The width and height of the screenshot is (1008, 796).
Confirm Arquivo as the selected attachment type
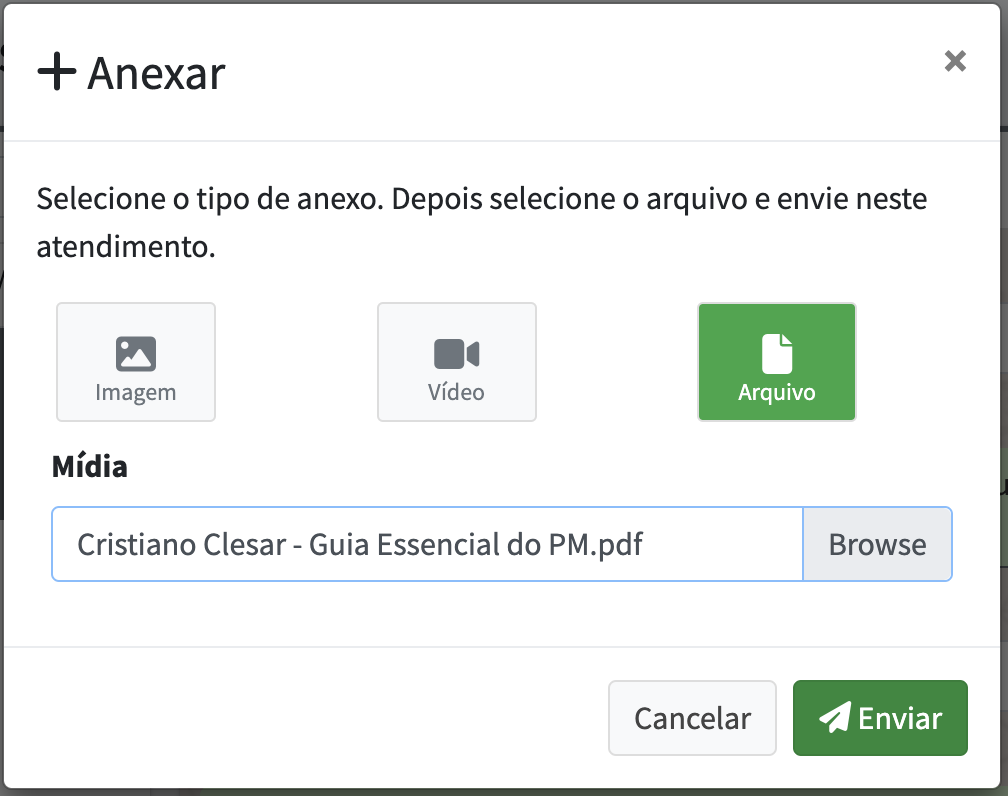click(777, 361)
